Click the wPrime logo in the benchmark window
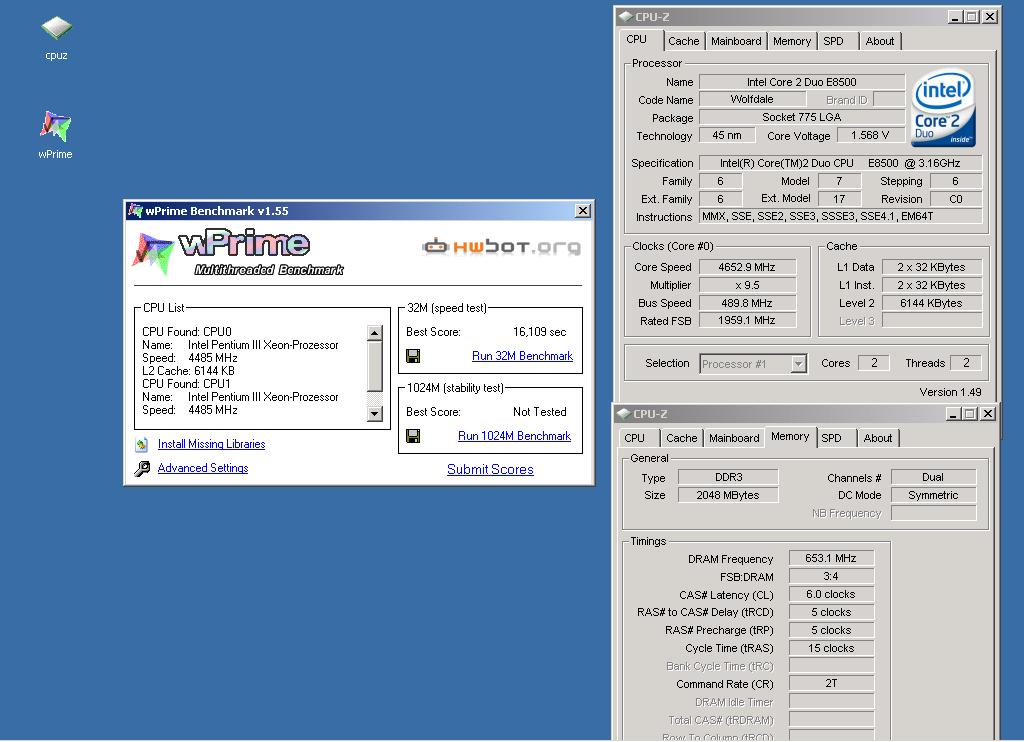This screenshot has height=742, width=1024. [x=238, y=253]
